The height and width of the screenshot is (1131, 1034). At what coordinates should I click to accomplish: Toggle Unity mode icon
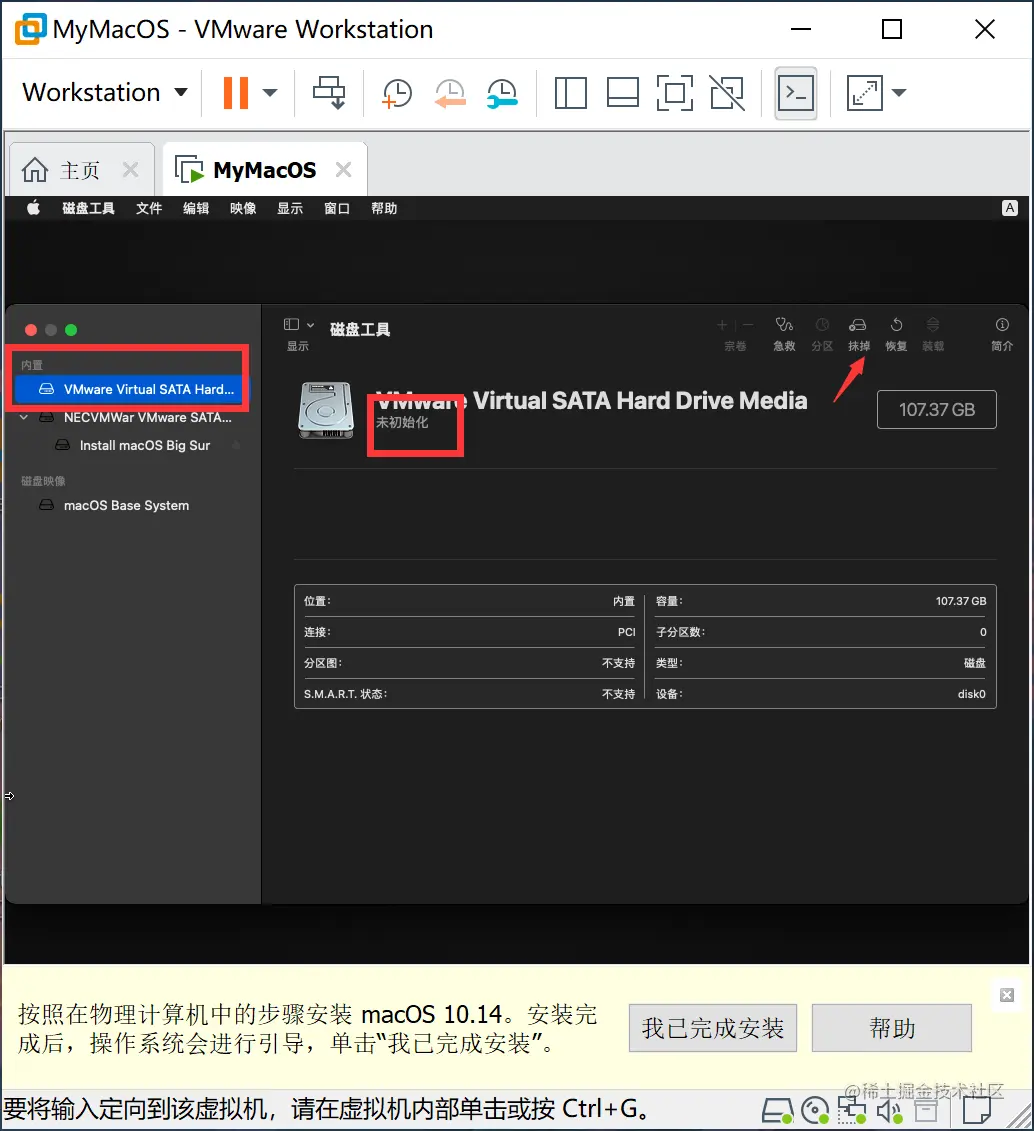click(727, 93)
